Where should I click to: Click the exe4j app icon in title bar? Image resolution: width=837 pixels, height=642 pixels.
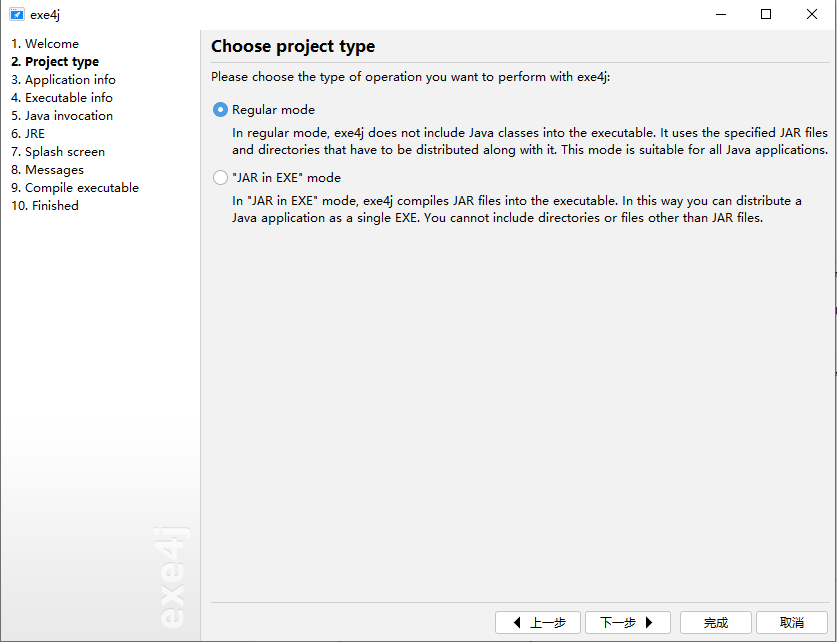[x=17, y=14]
